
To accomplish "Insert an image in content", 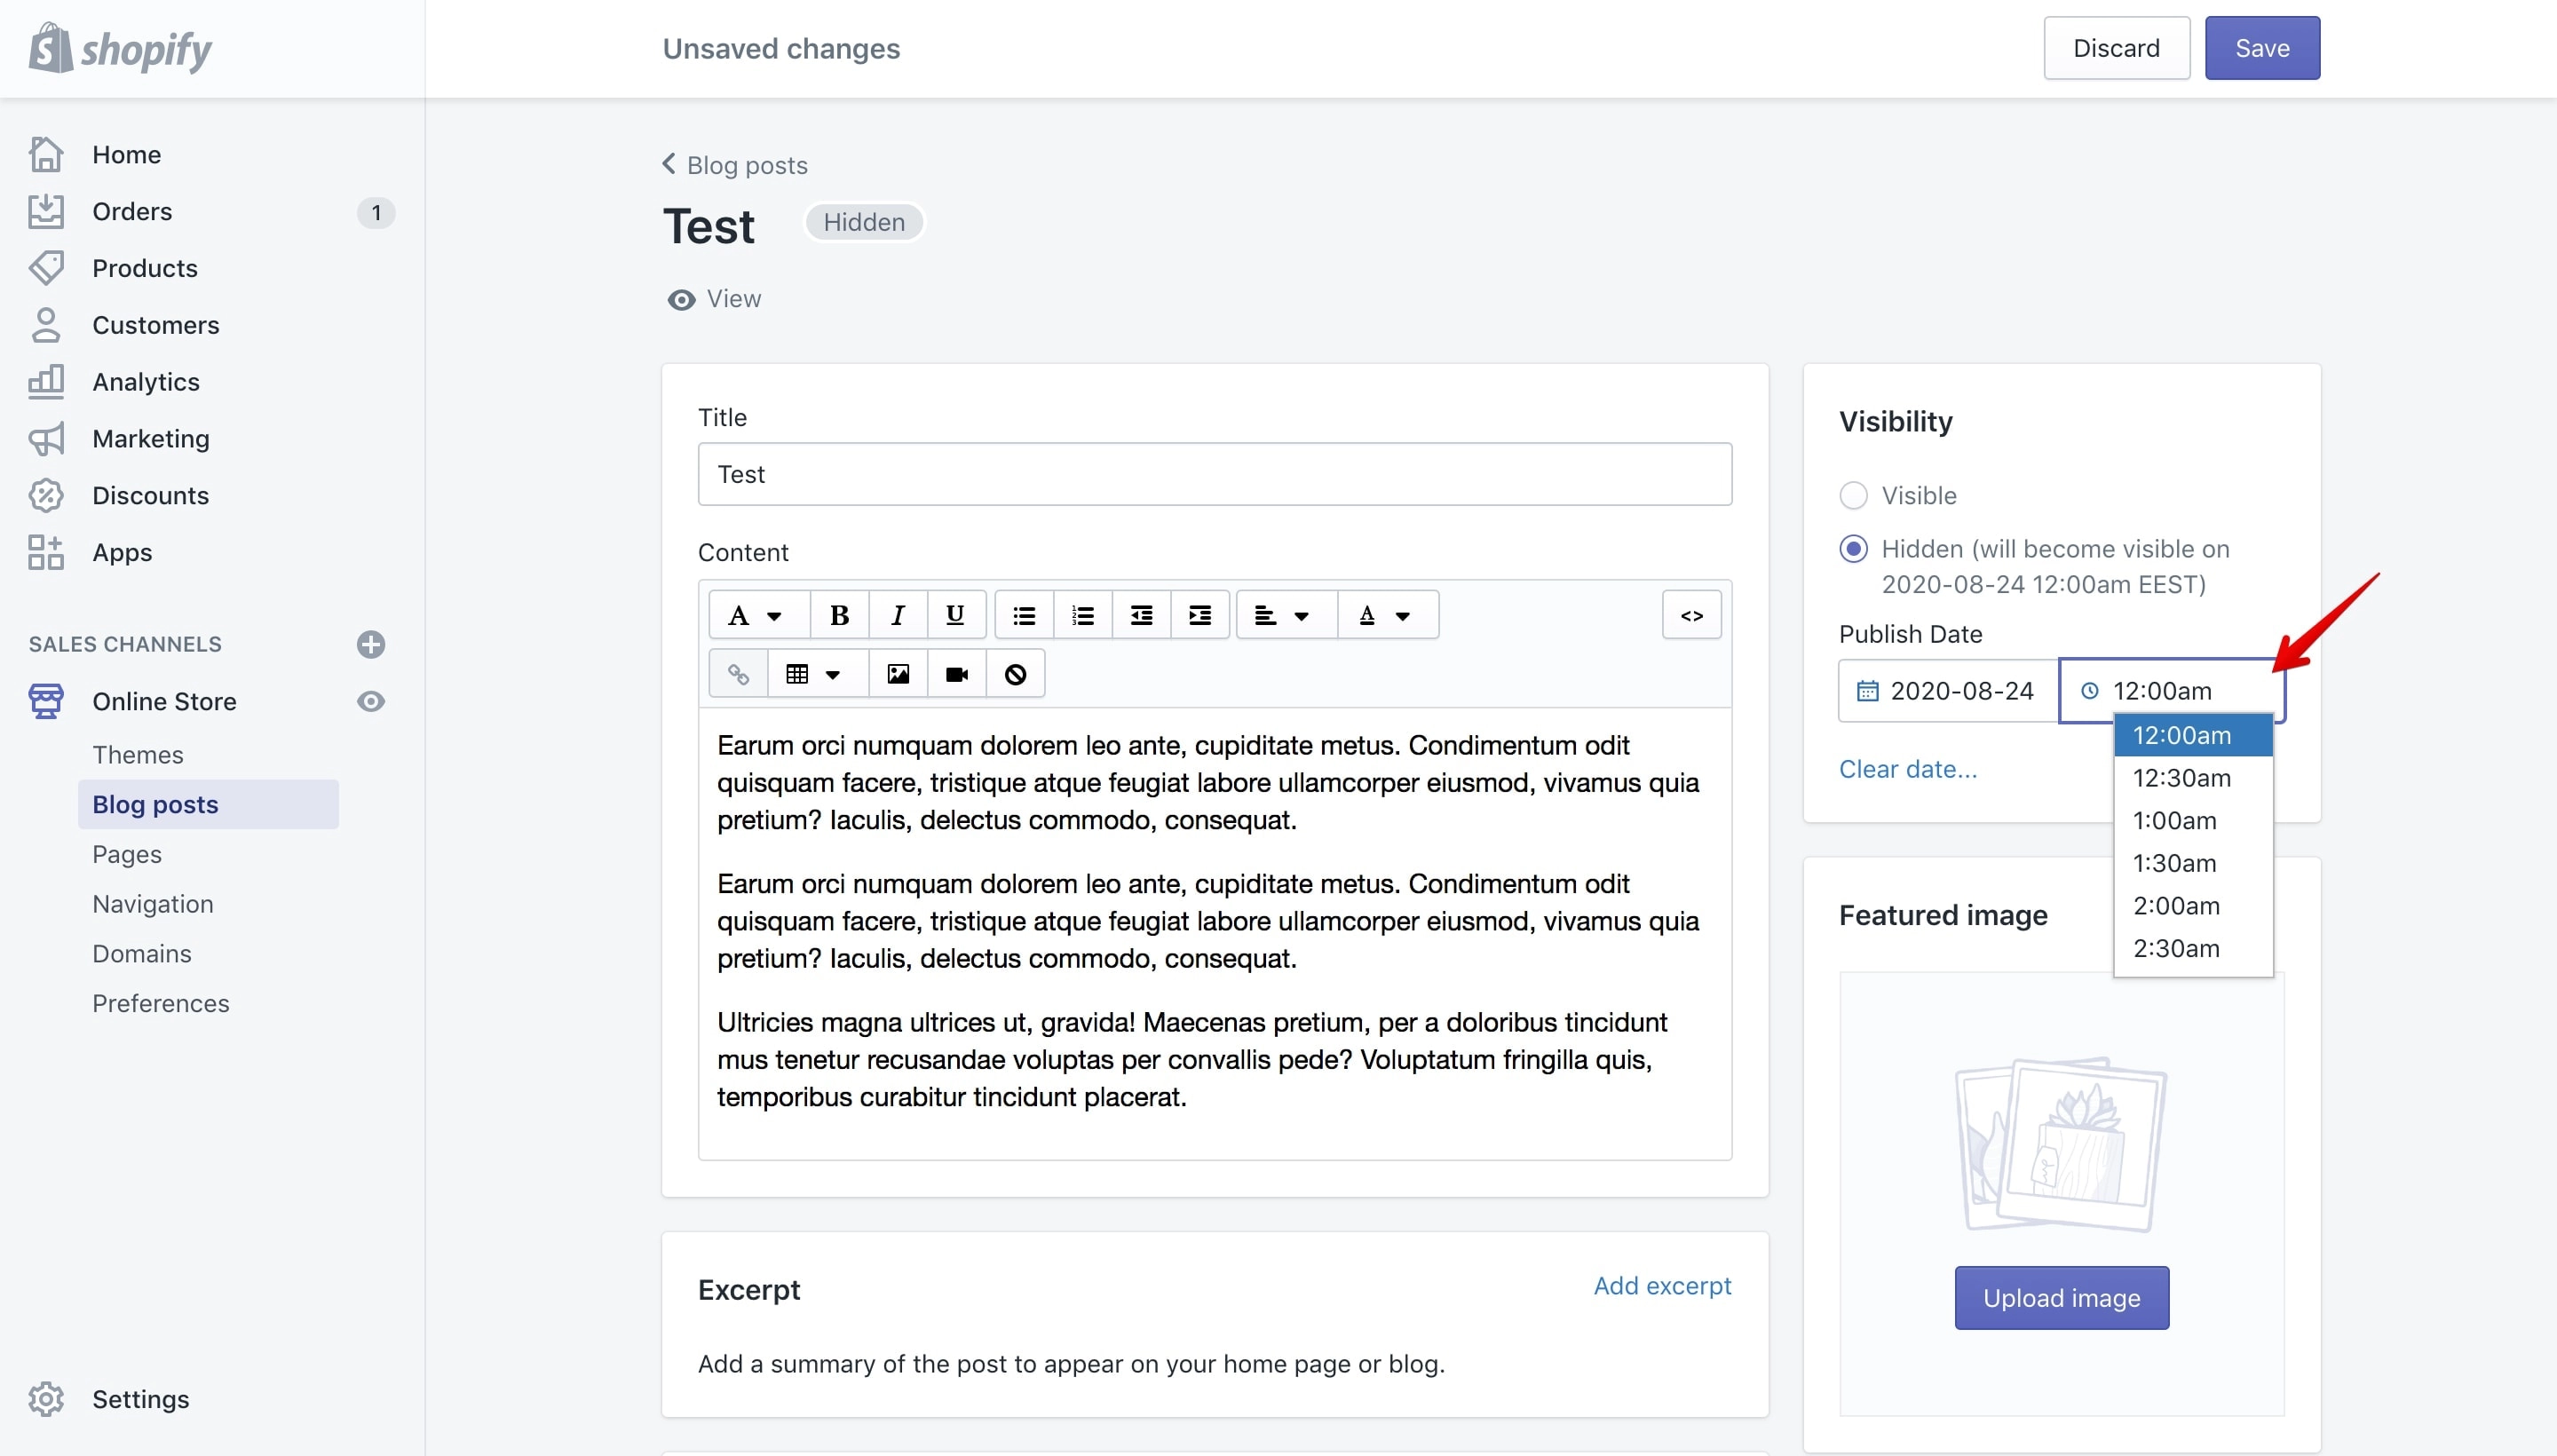I will 898,674.
